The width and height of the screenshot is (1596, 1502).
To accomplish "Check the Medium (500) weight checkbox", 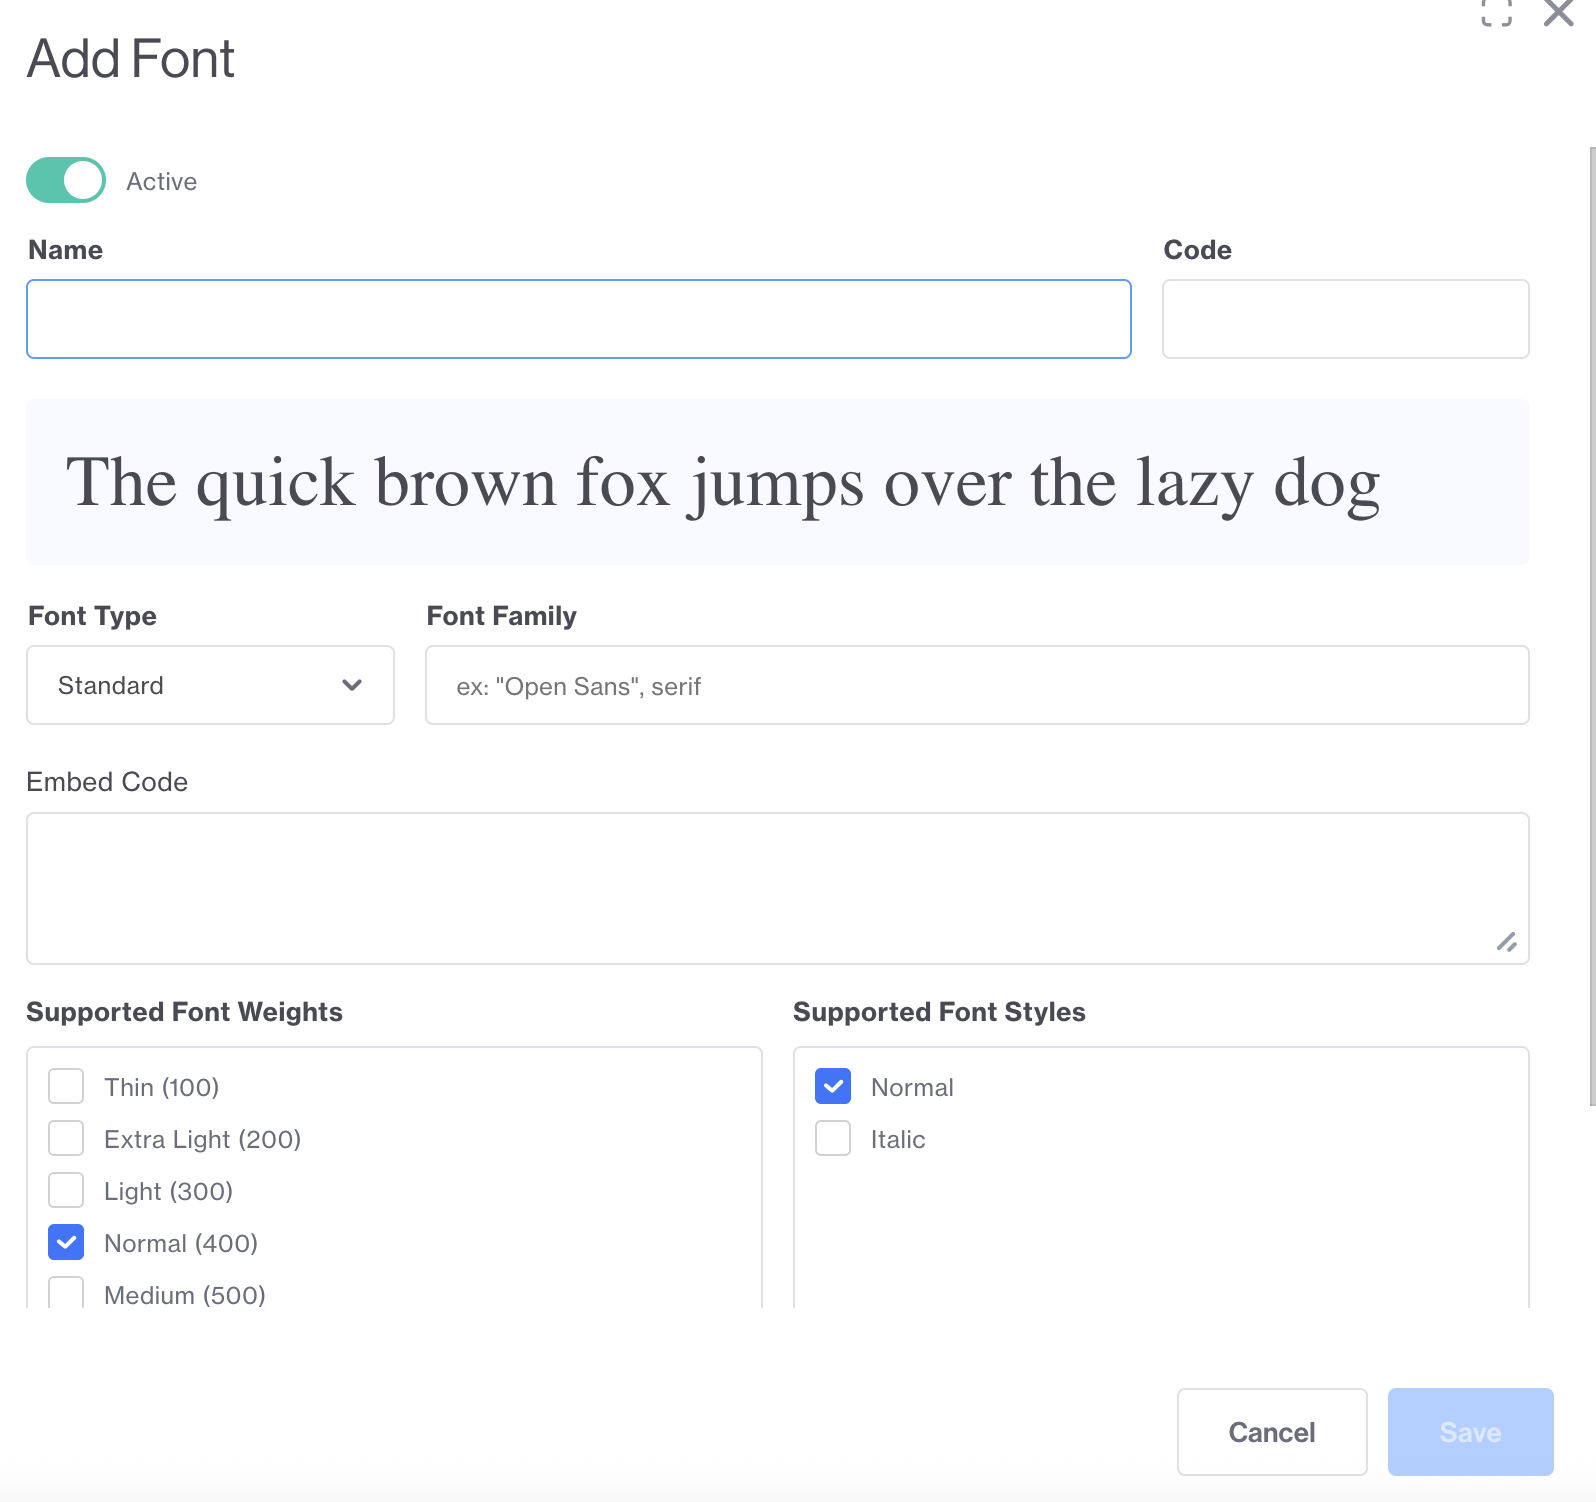I will pos(66,1292).
